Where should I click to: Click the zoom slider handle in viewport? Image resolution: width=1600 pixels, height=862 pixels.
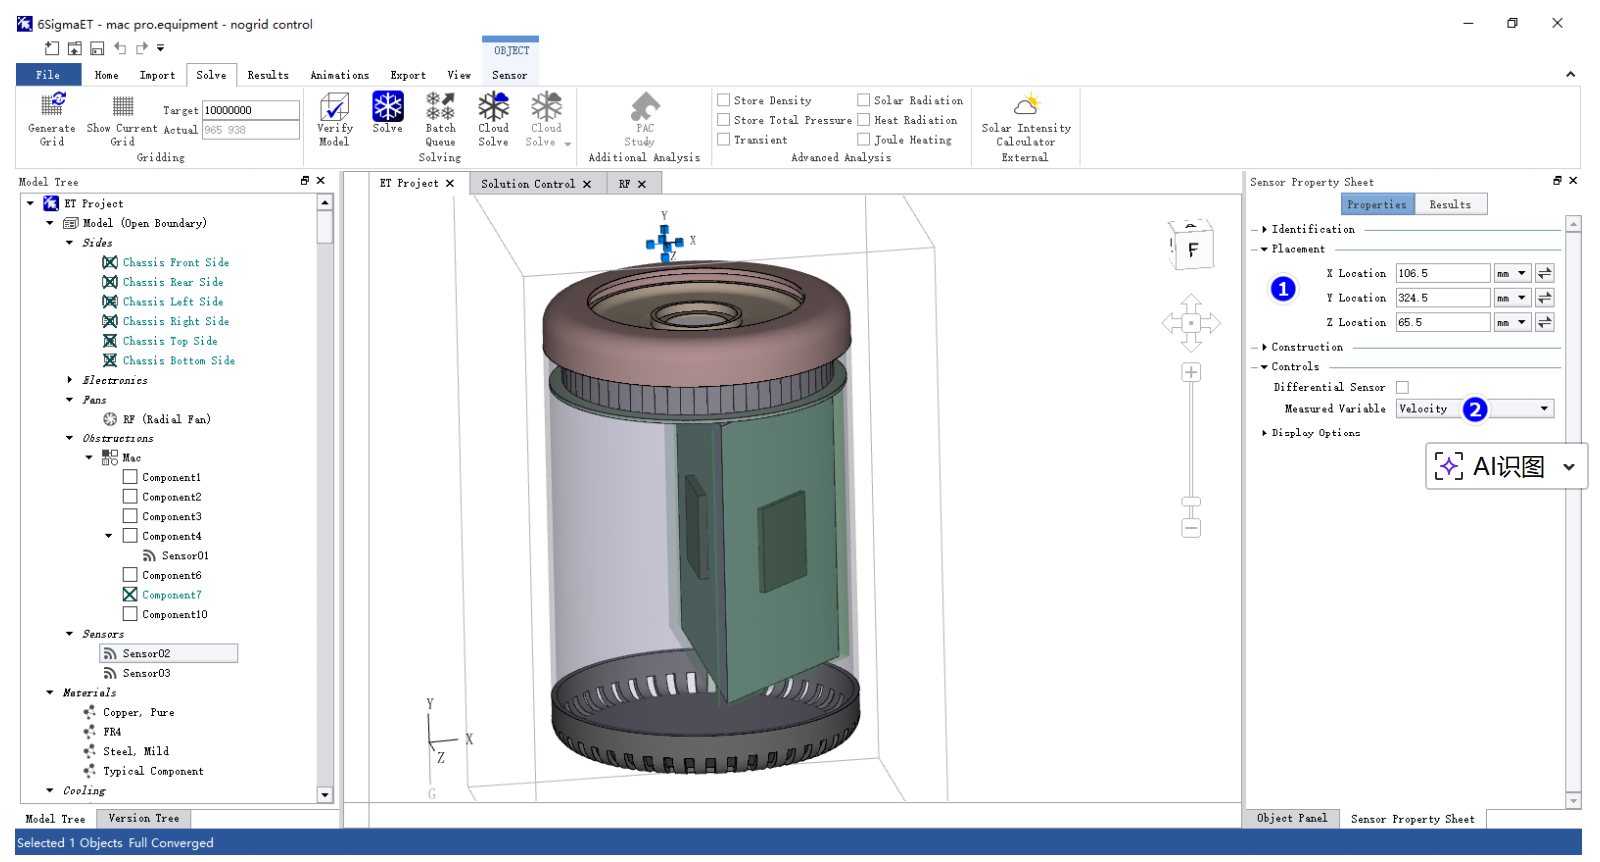click(1191, 502)
